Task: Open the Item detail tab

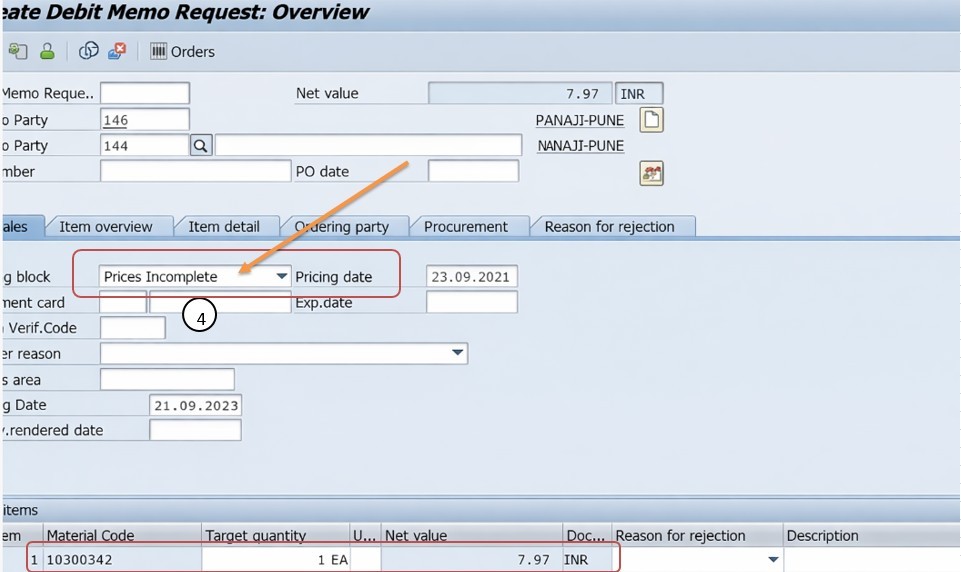Action: click(x=224, y=227)
